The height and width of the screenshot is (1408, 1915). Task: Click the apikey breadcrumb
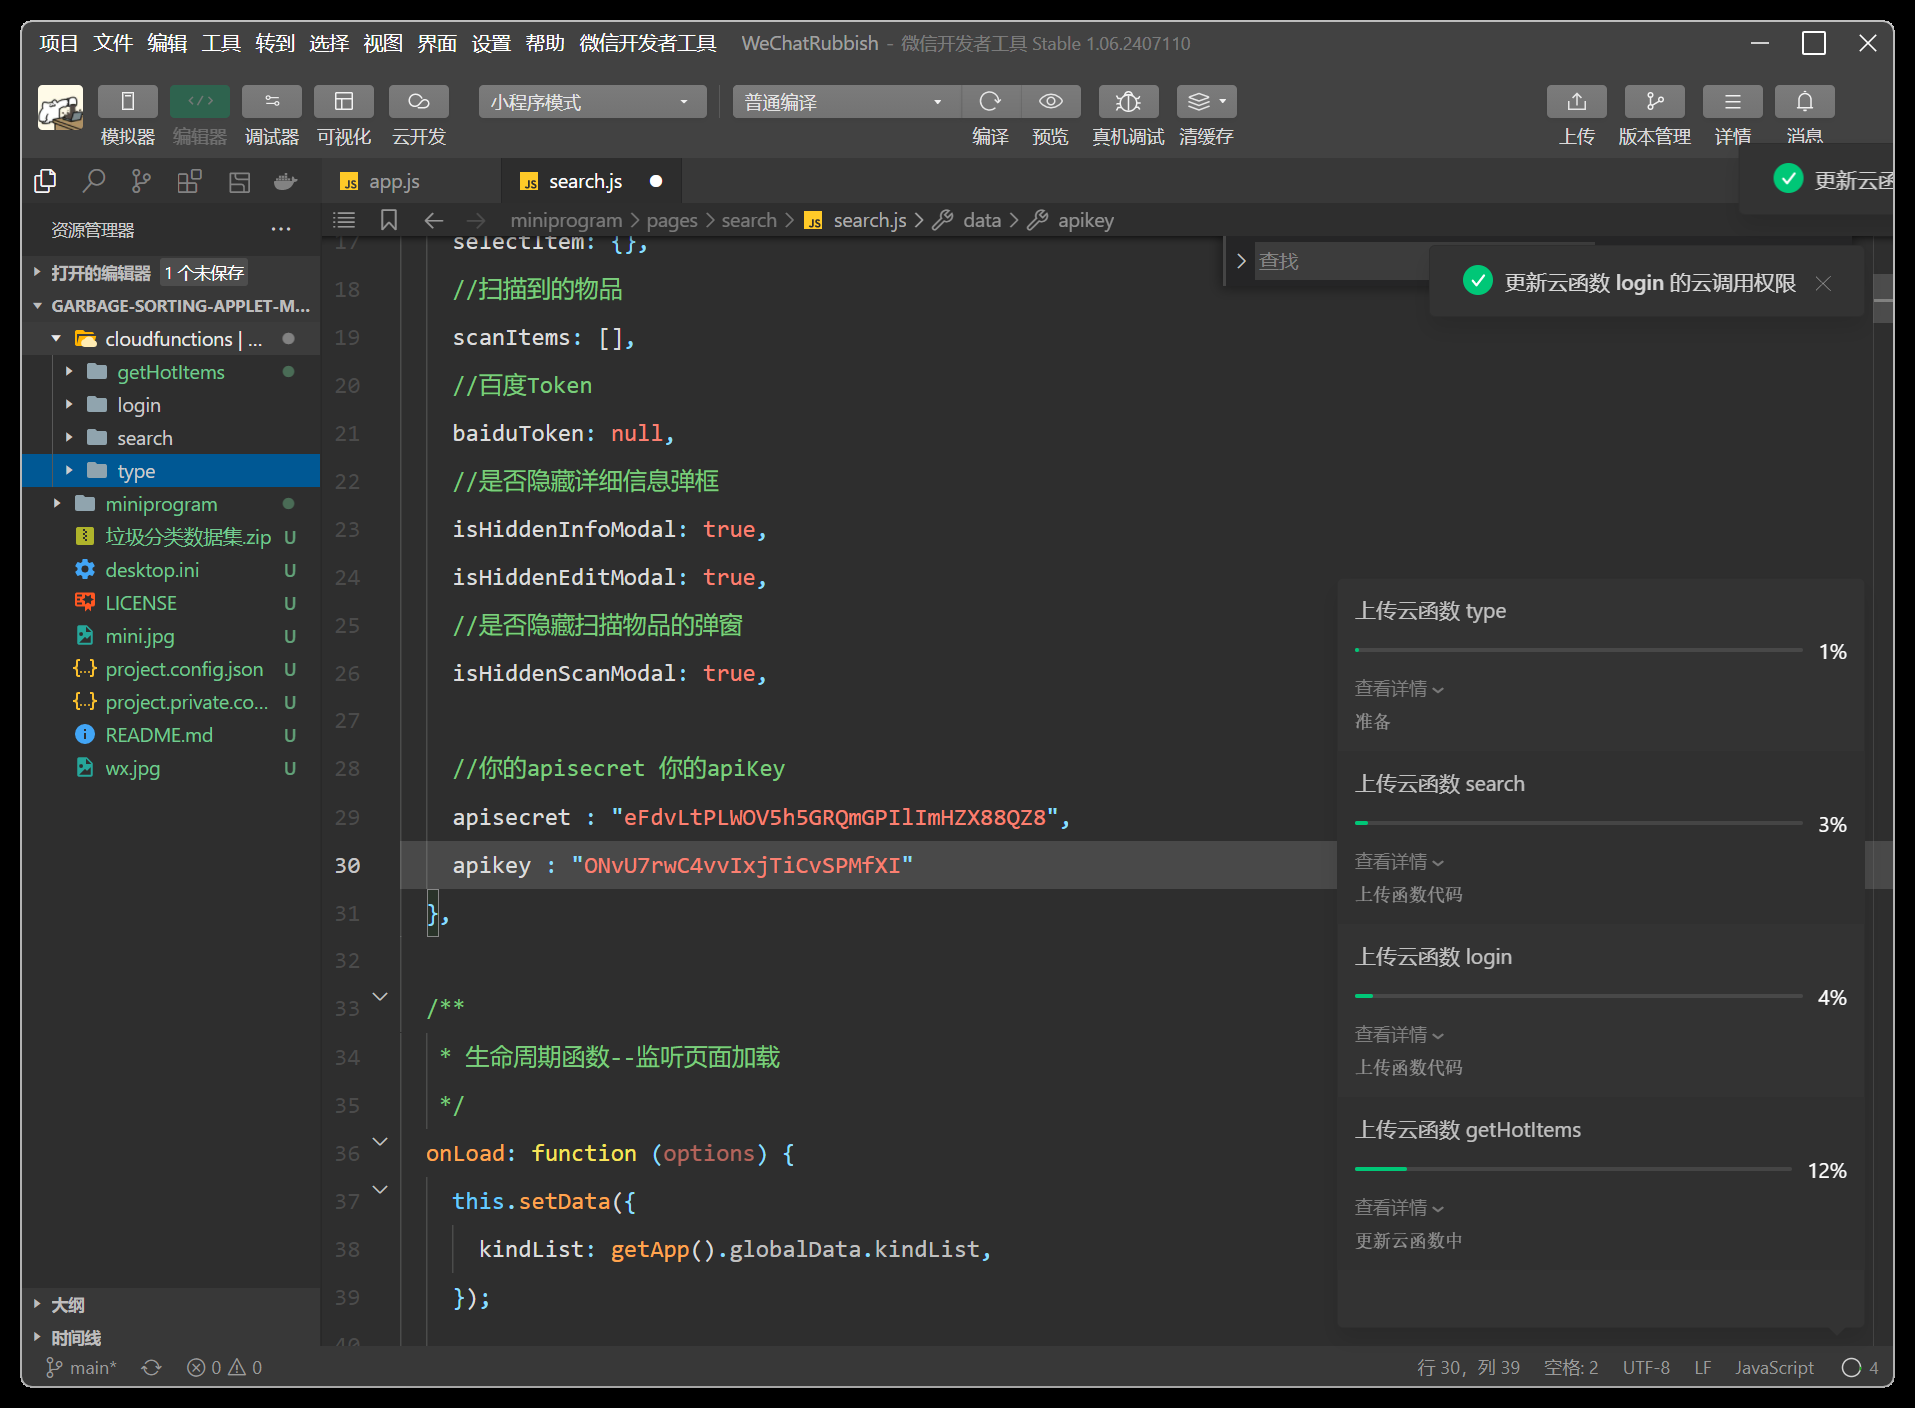pyautogui.click(x=1085, y=220)
